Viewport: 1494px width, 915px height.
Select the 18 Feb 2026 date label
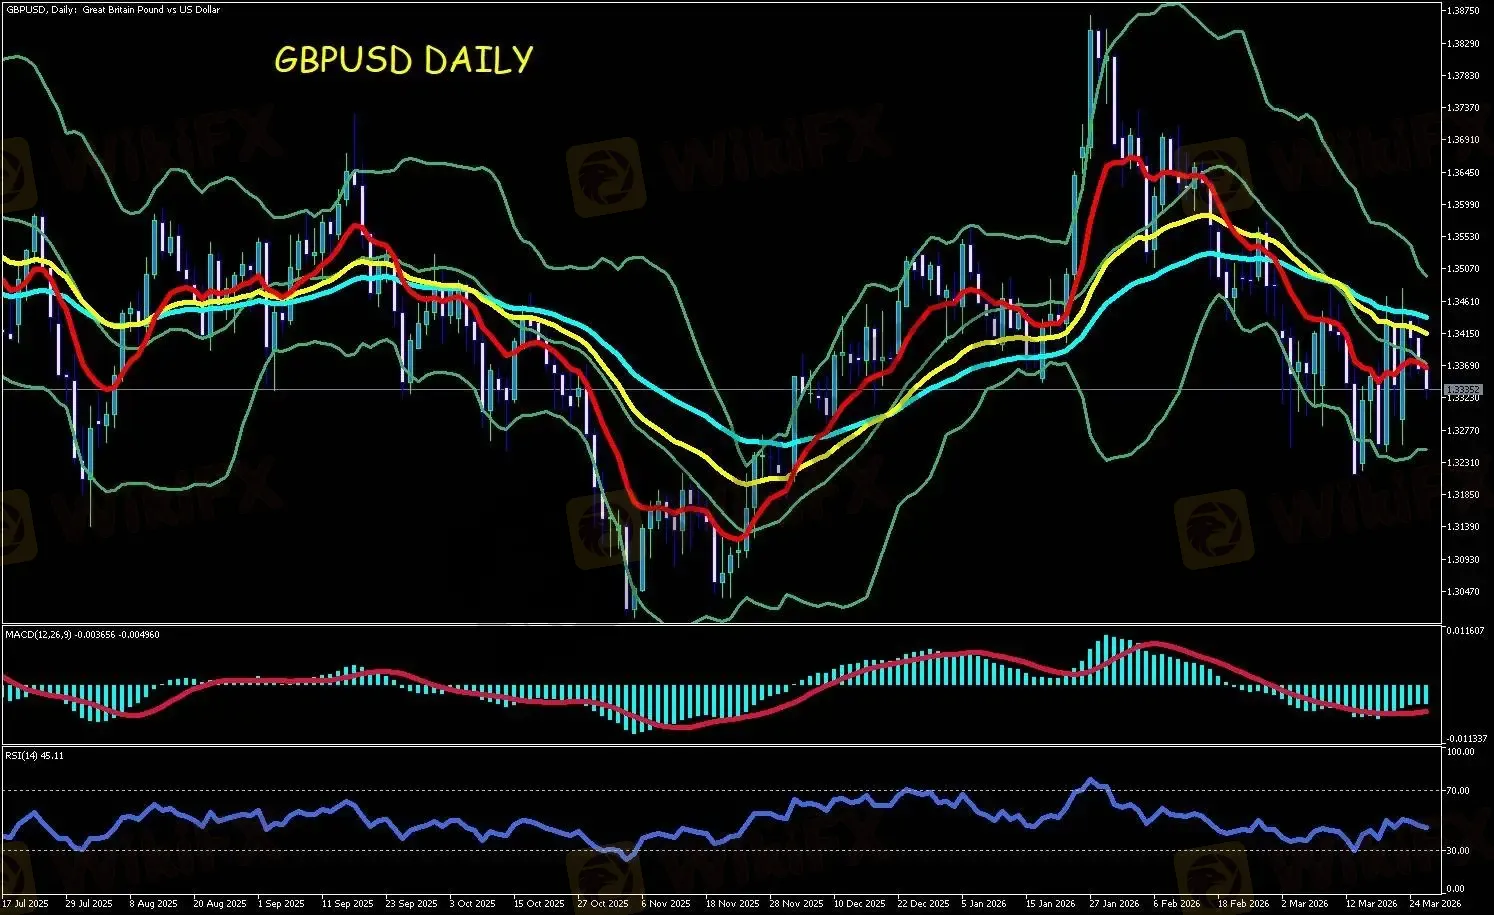(x=1243, y=904)
